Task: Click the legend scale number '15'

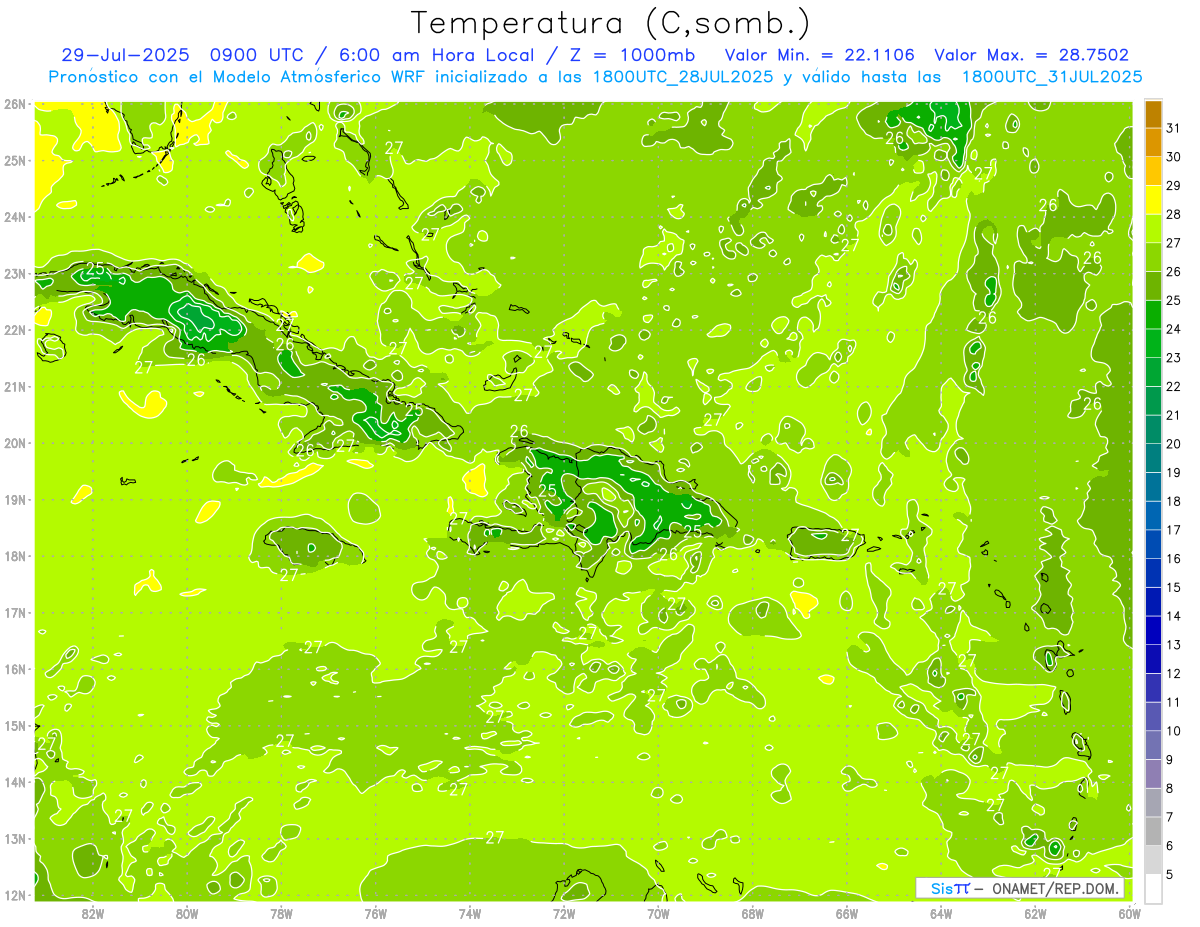Action: click(1174, 588)
